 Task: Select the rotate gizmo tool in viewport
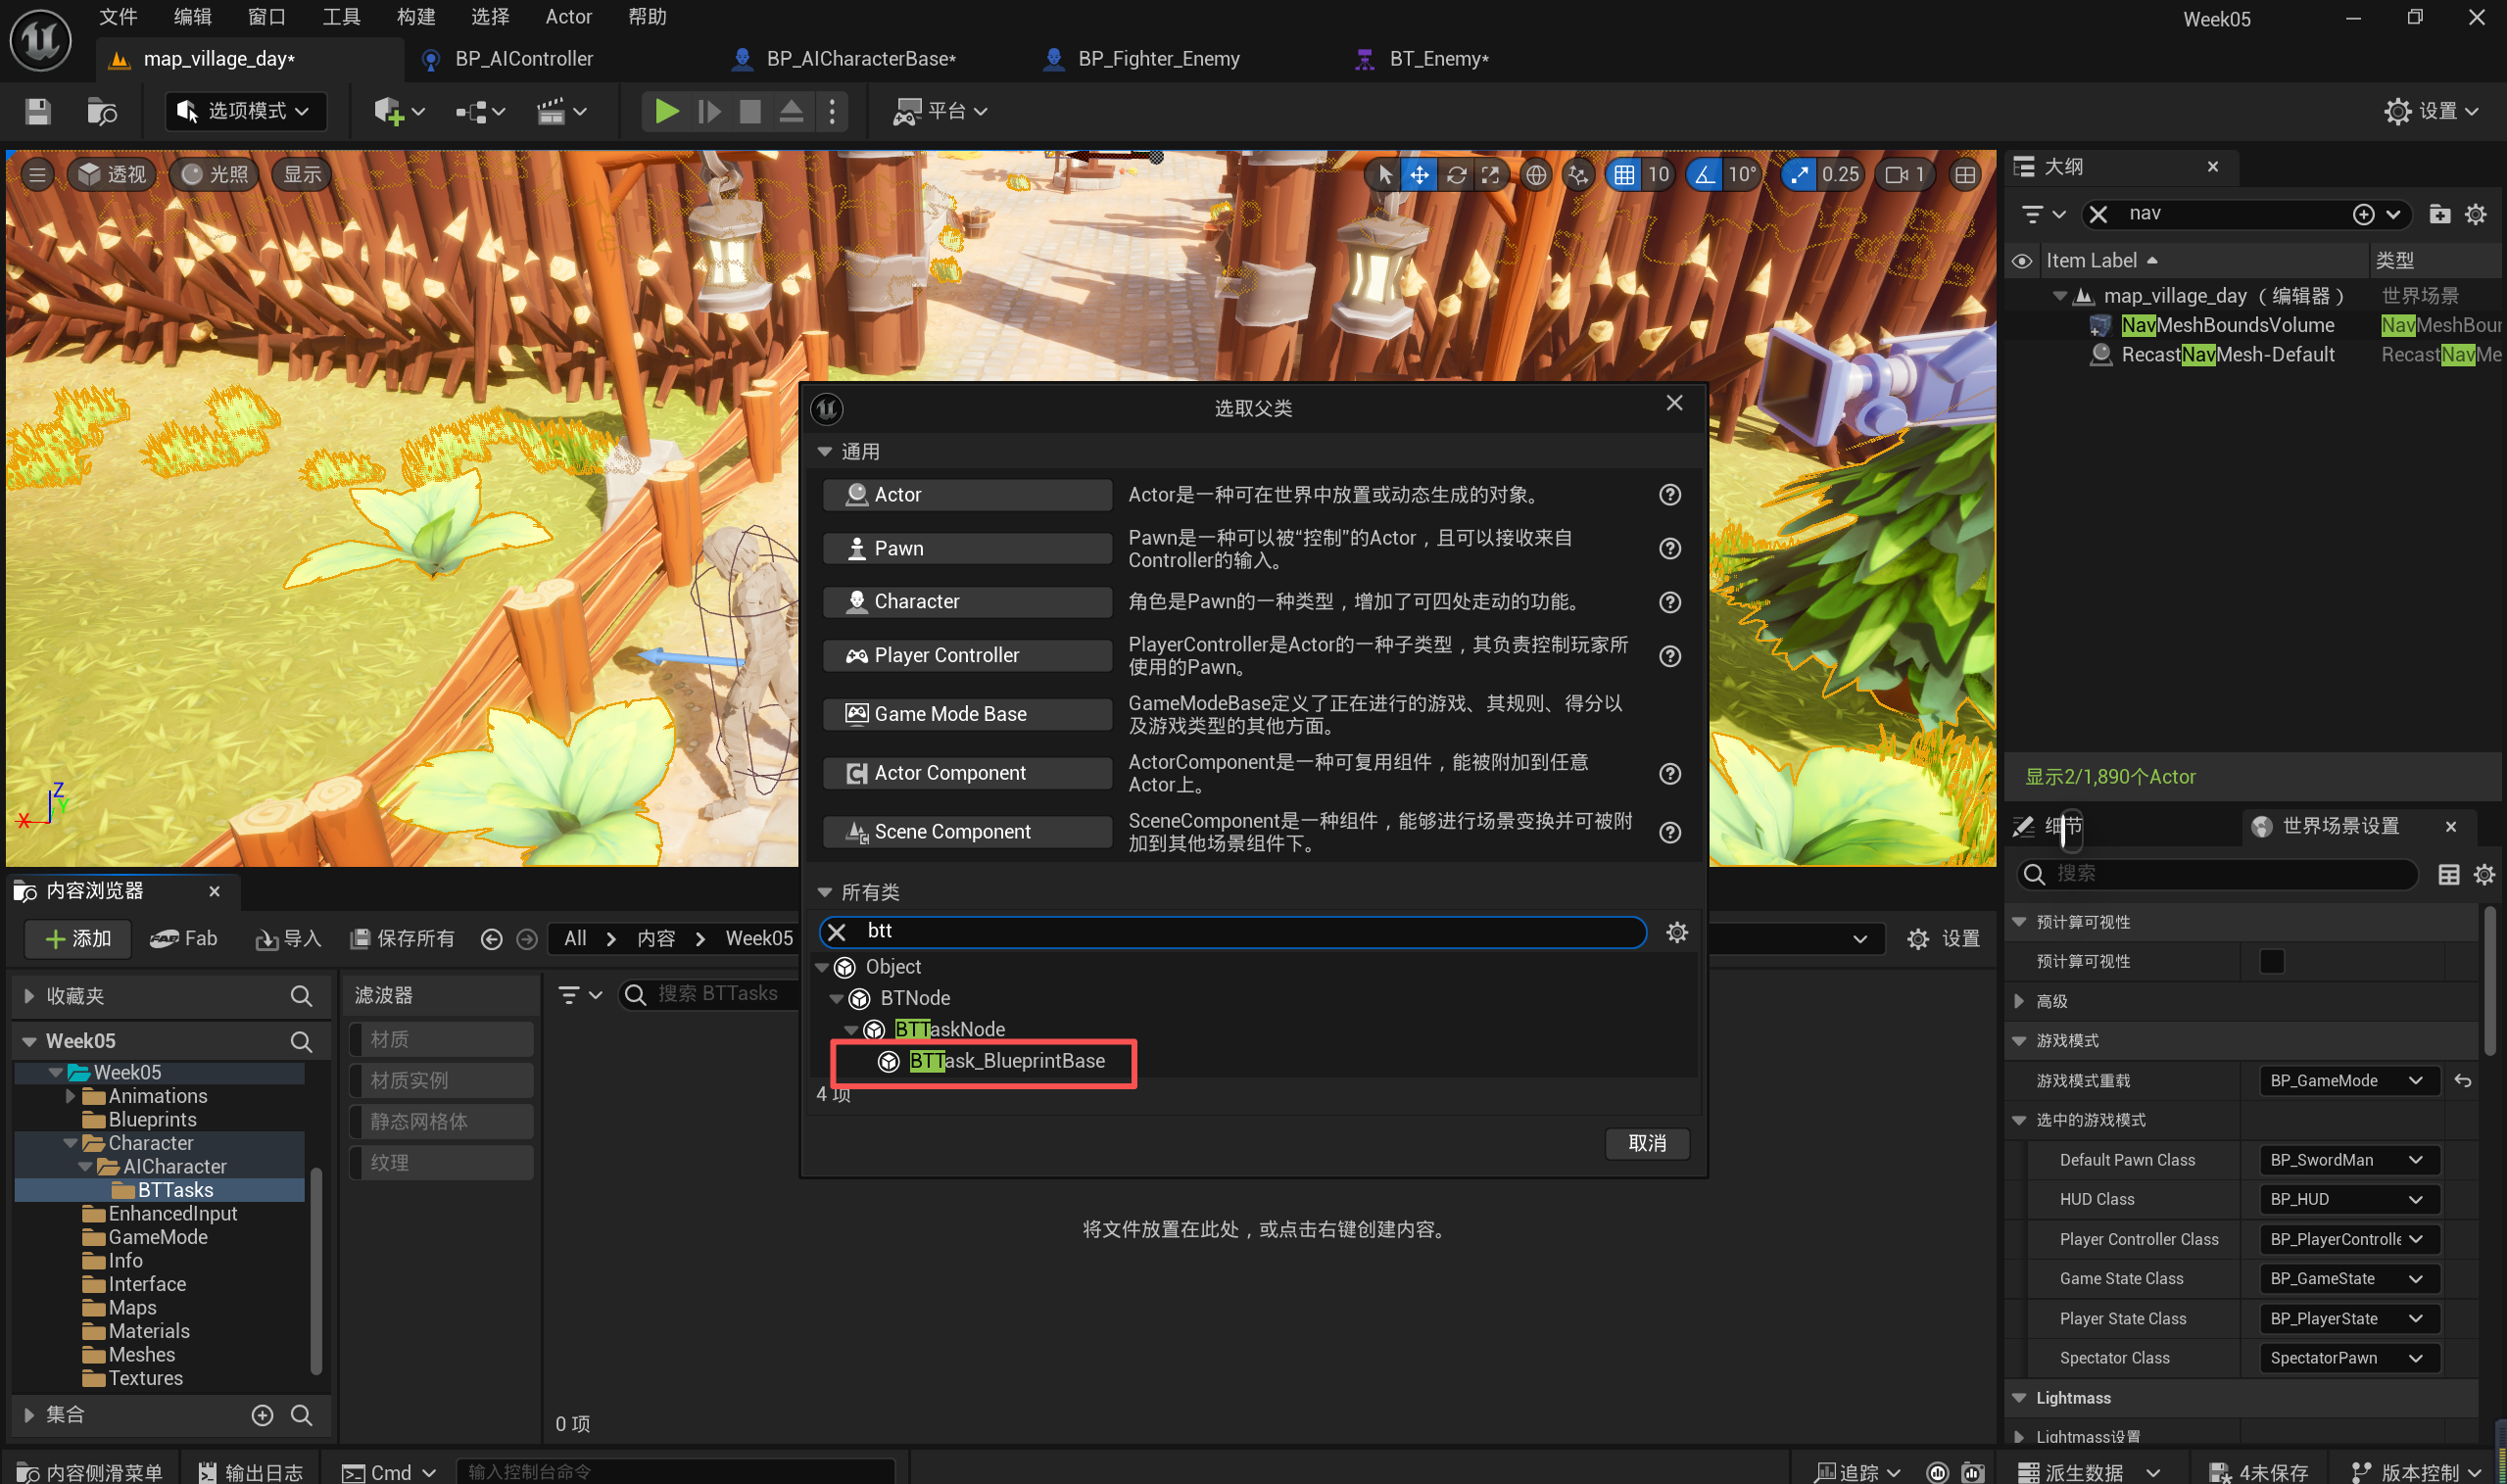click(1456, 175)
